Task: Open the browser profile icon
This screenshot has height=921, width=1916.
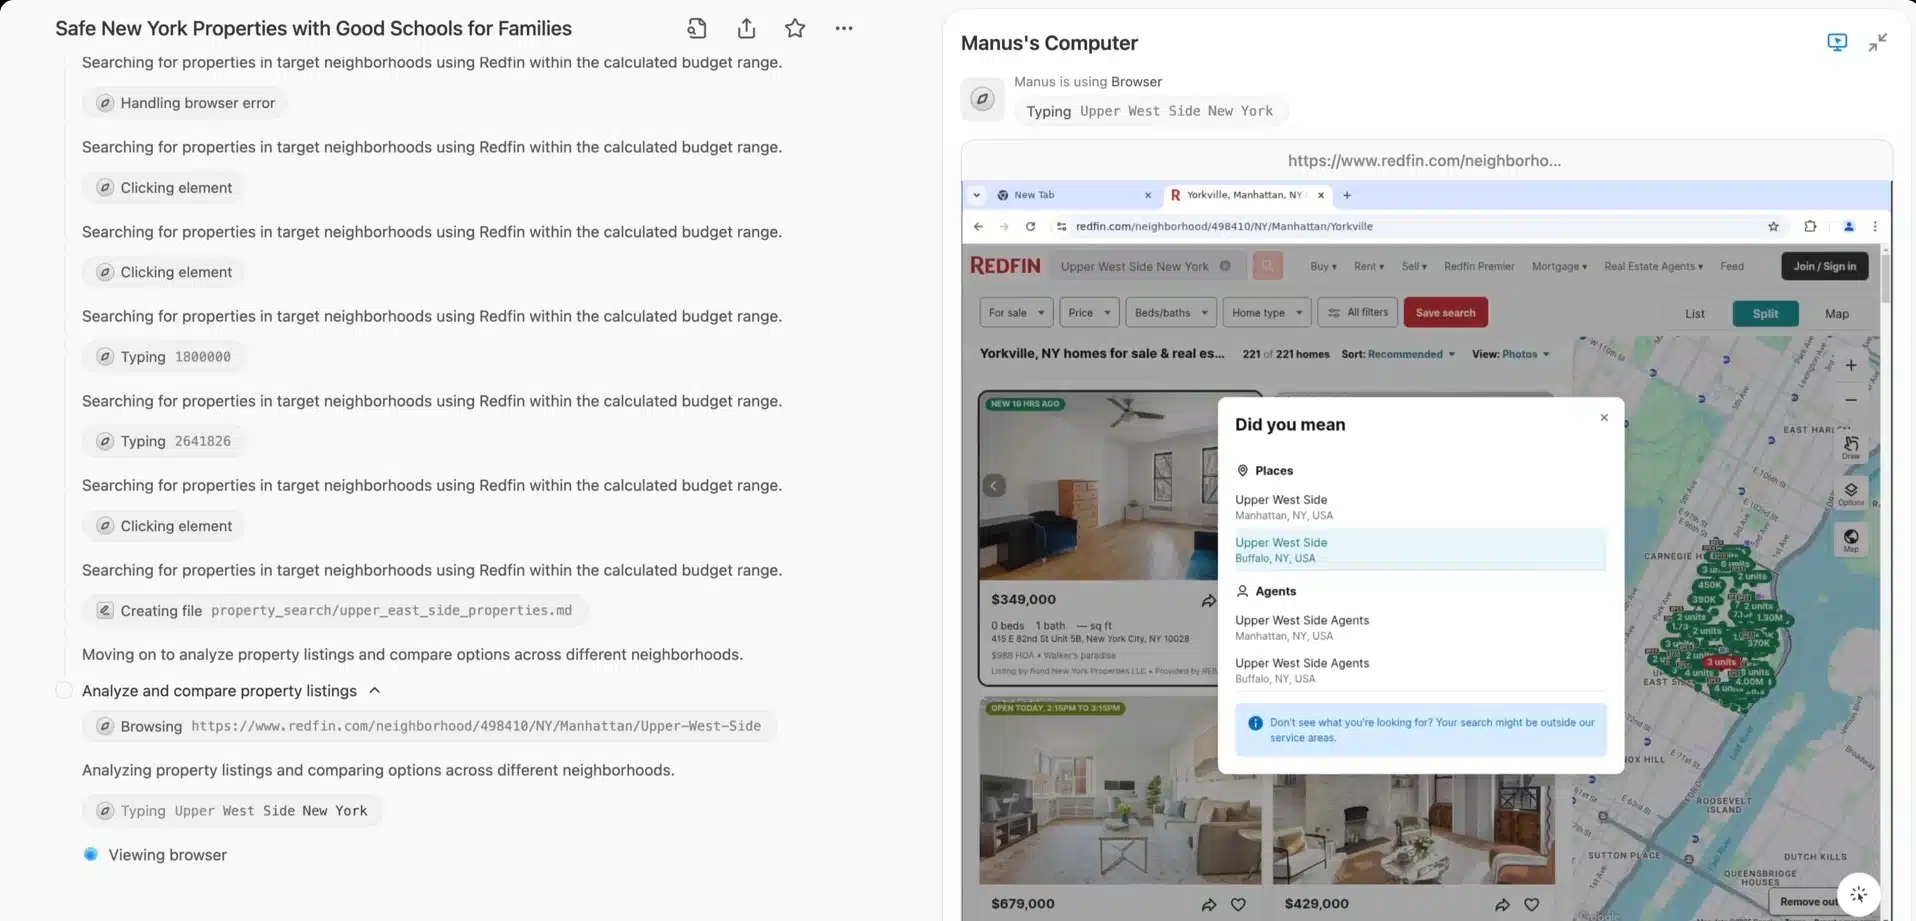Action: [1848, 227]
